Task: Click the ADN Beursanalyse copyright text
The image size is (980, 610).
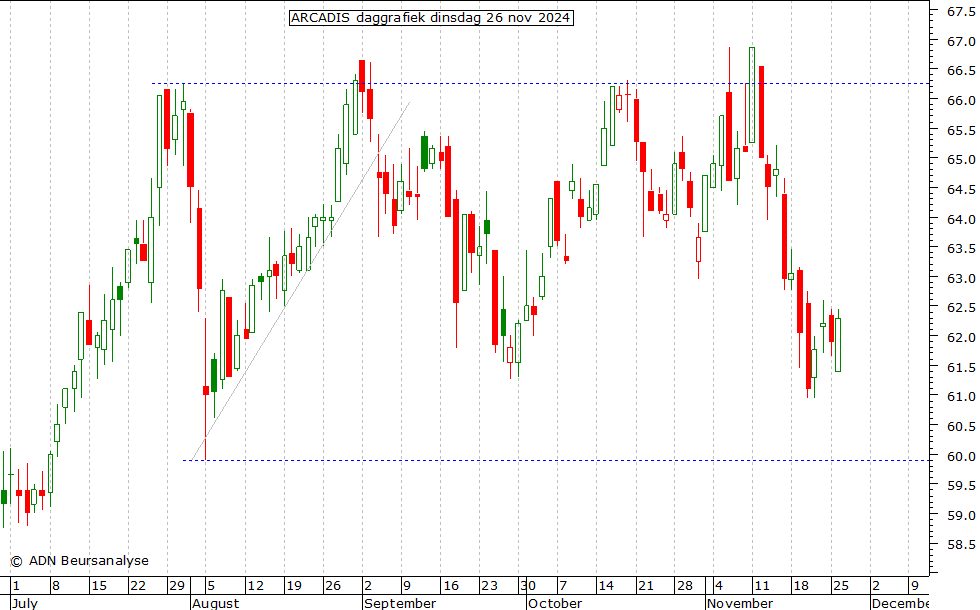Action: point(80,561)
